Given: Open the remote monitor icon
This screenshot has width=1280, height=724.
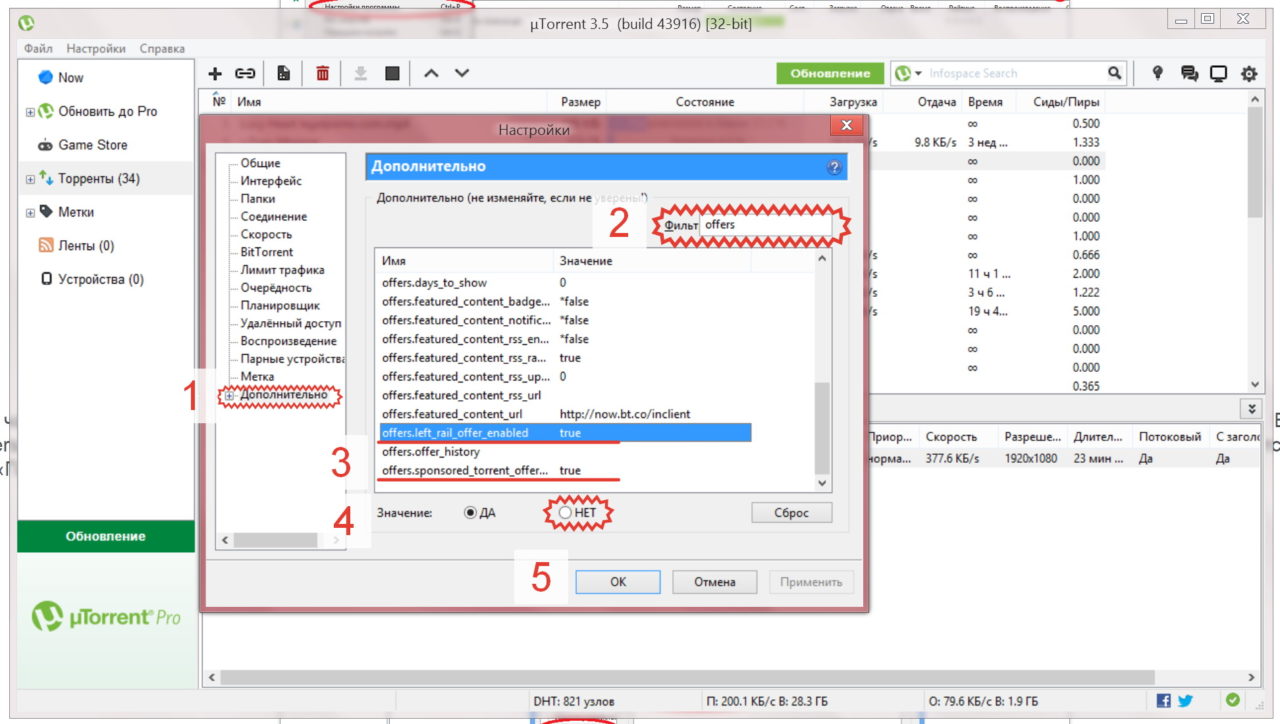Looking at the screenshot, I should click(x=1219, y=73).
